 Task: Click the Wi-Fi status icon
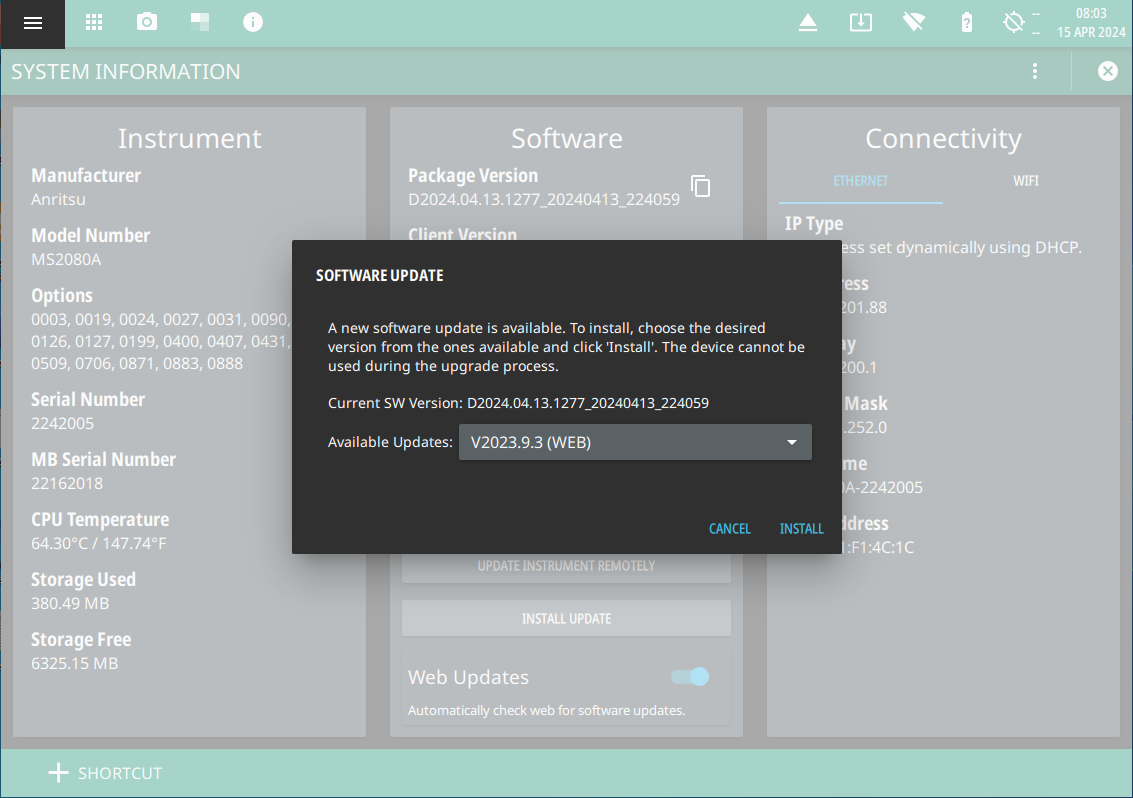click(913, 22)
